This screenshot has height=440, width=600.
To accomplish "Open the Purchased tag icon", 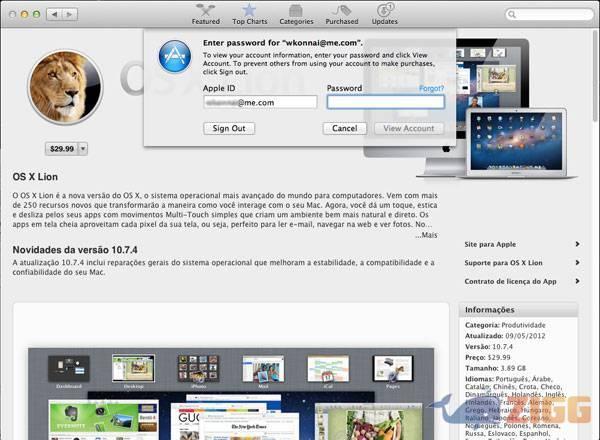I will (342, 10).
